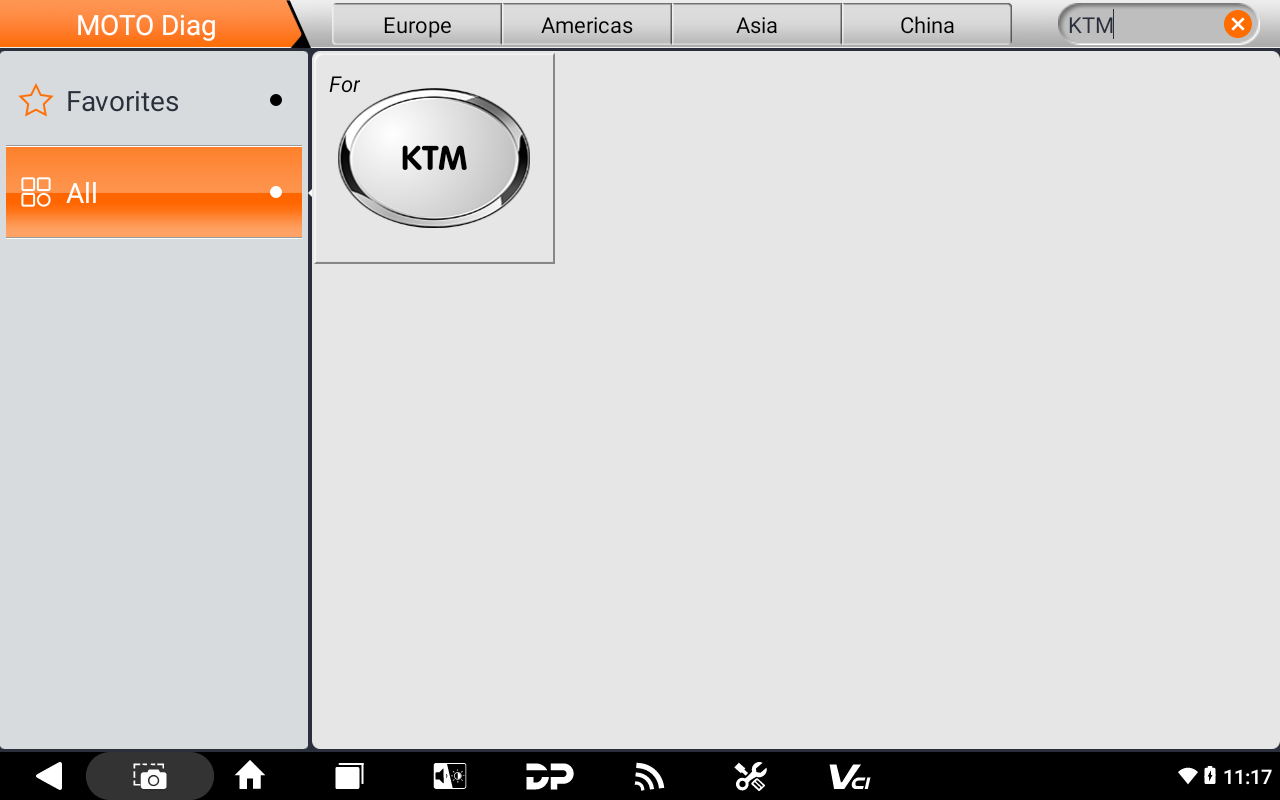Switch to the Europe tab
Screen dimensions: 1280x800
coord(417,25)
